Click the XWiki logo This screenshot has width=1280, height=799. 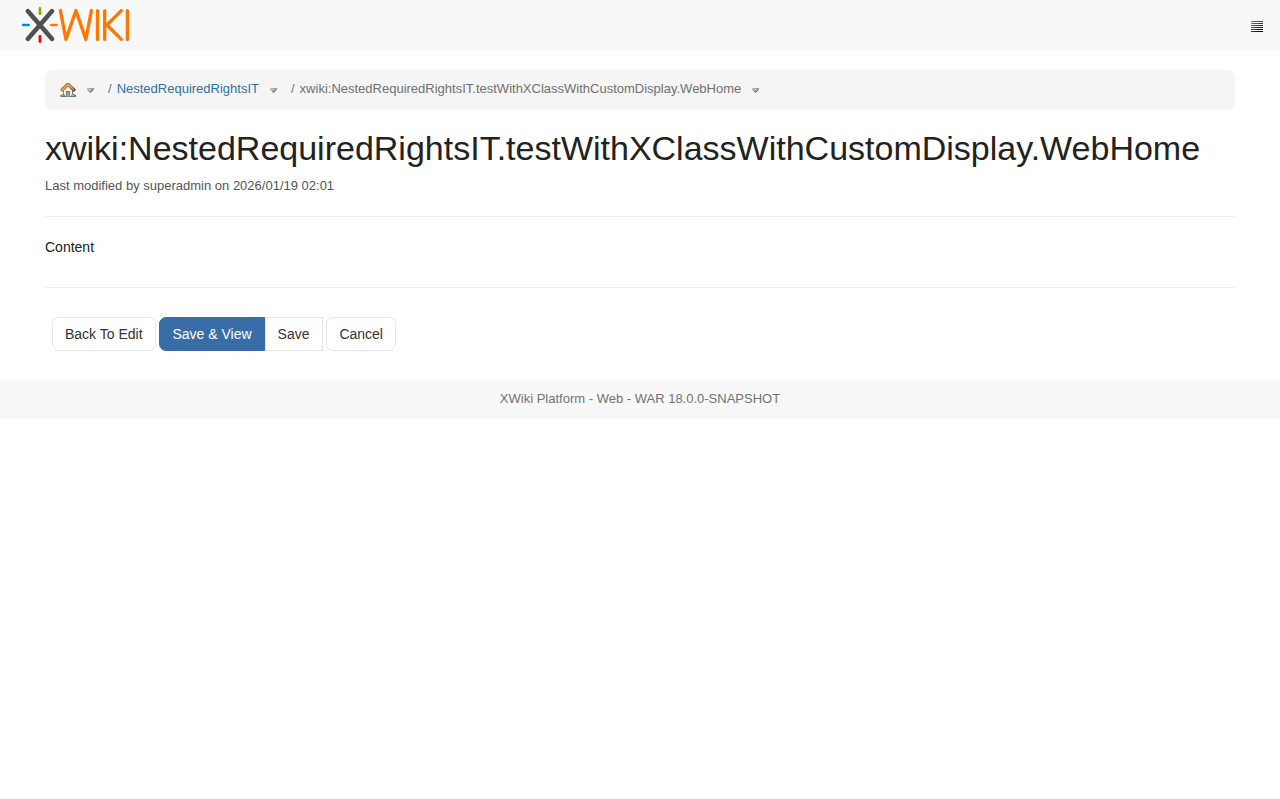coord(76,25)
